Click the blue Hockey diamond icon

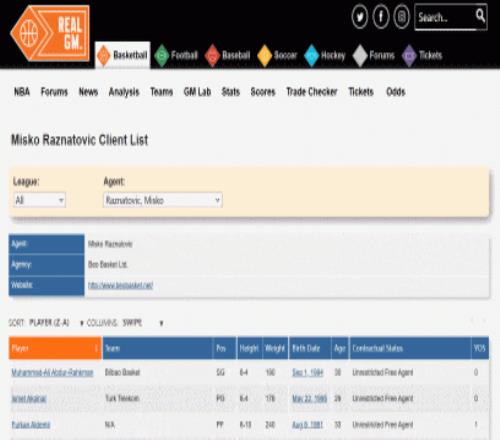(x=312, y=55)
